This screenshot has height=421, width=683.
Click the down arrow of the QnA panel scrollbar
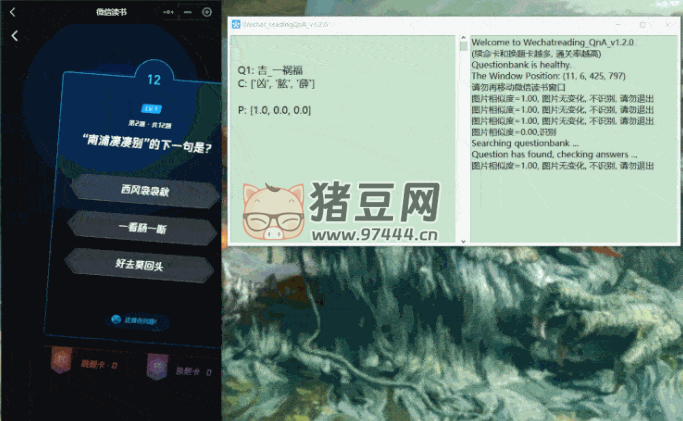pyautogui.click(x=463, y=240)
